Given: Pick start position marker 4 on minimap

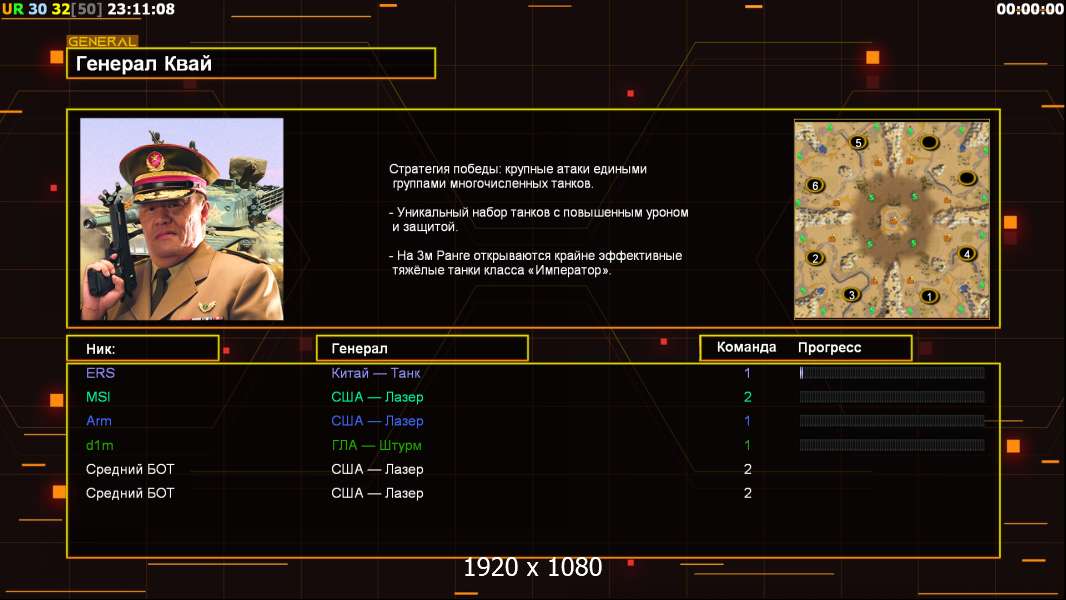Looking at the screenshot, I should pos(967,254).
